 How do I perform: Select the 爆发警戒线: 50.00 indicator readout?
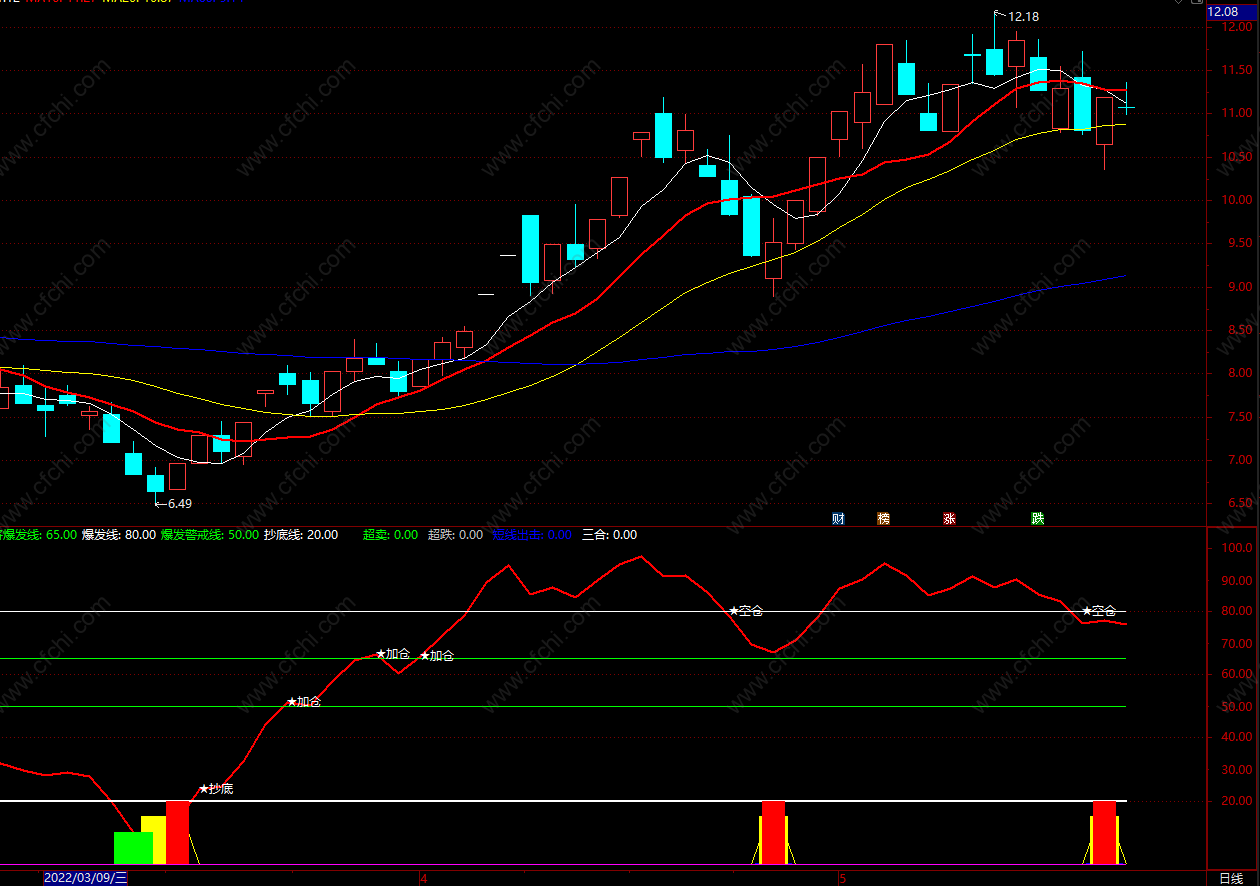pyautogui.click(x=210, y=535)
